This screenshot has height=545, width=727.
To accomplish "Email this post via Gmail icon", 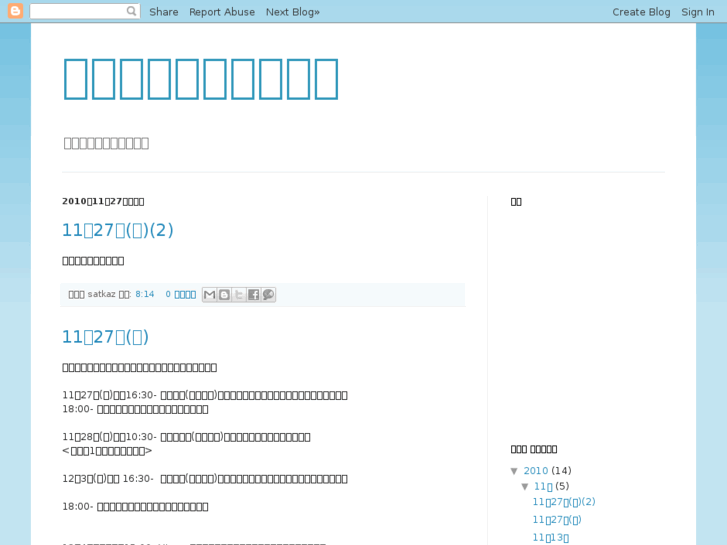I will pyautogui.click(x=210, y=295).
